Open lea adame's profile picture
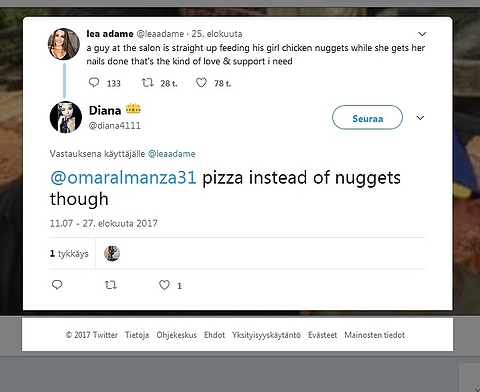Screen dimensions: 480x392 pos(64,44)
